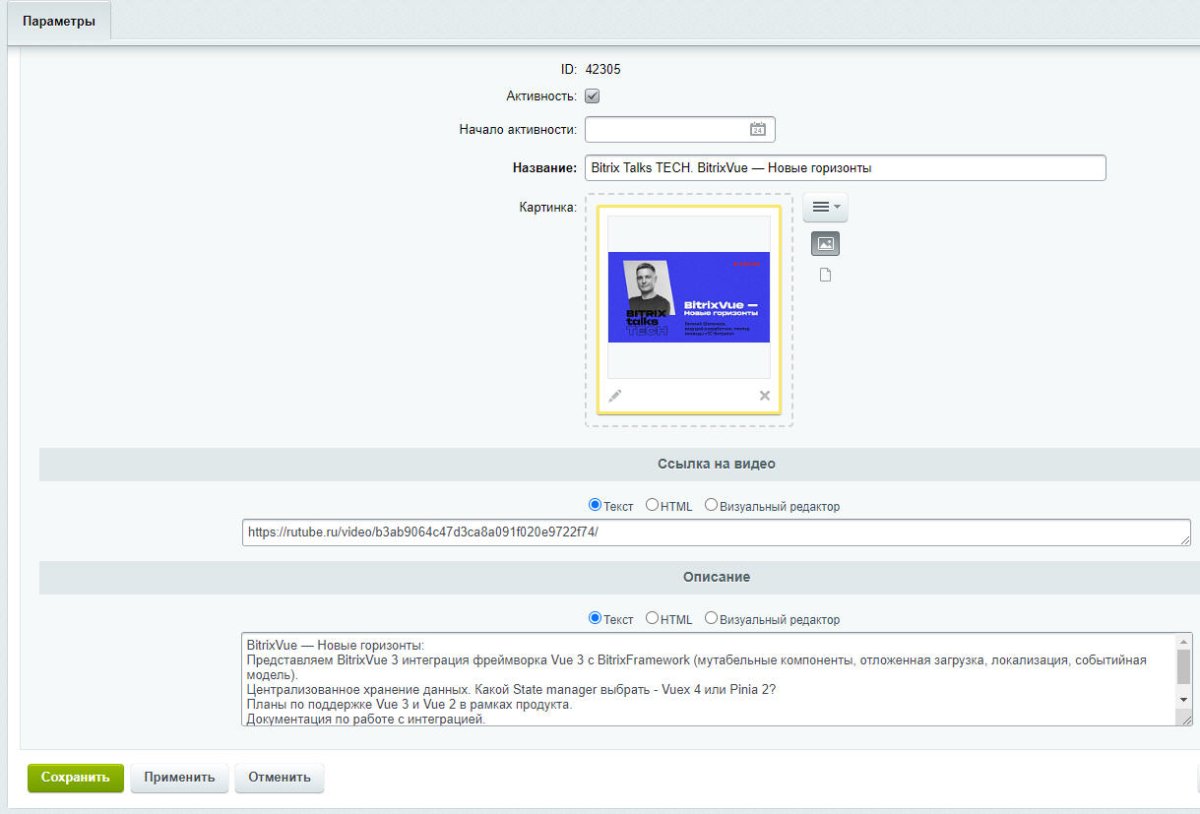Viewport: 1200px width, 814px height.
Task: Select HTML radio in the Описание section
Action: click(652, 618)
